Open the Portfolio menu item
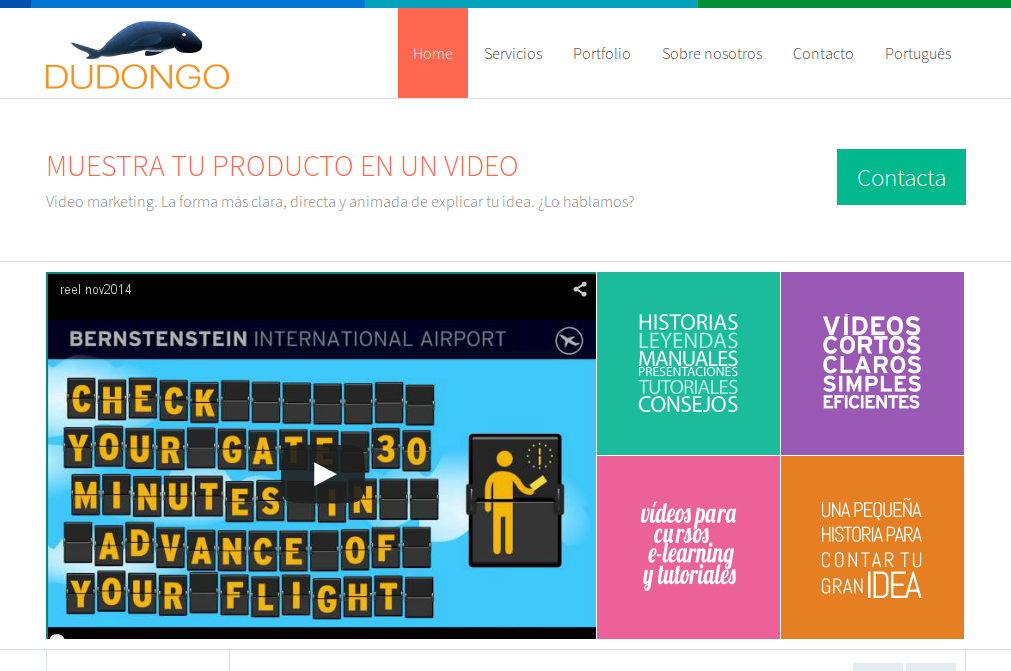 pos(602,53)
